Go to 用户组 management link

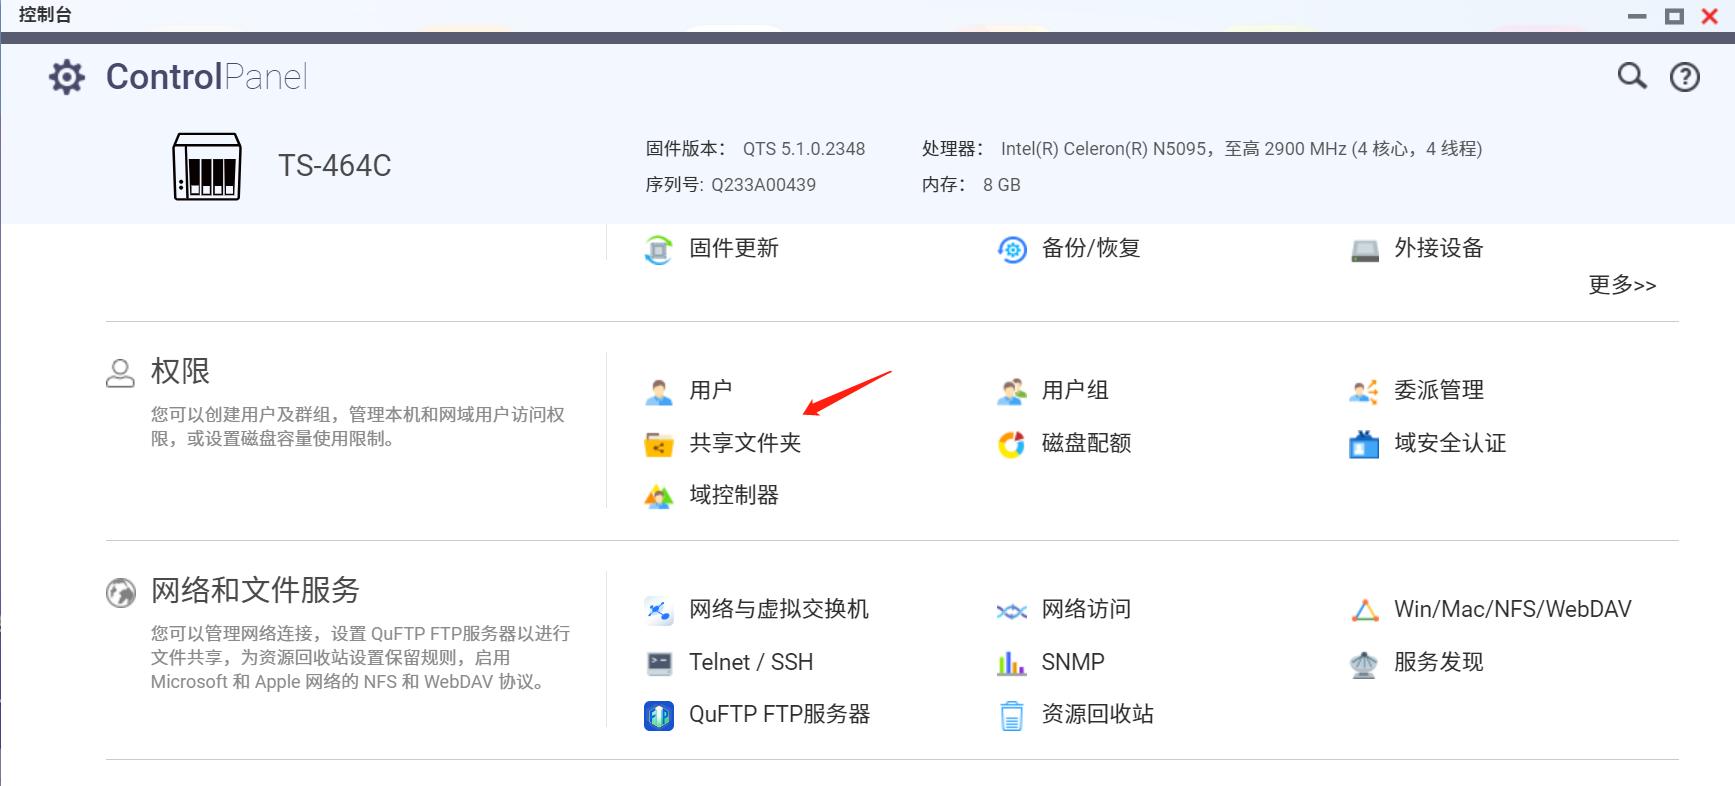tap(1075, 391)
